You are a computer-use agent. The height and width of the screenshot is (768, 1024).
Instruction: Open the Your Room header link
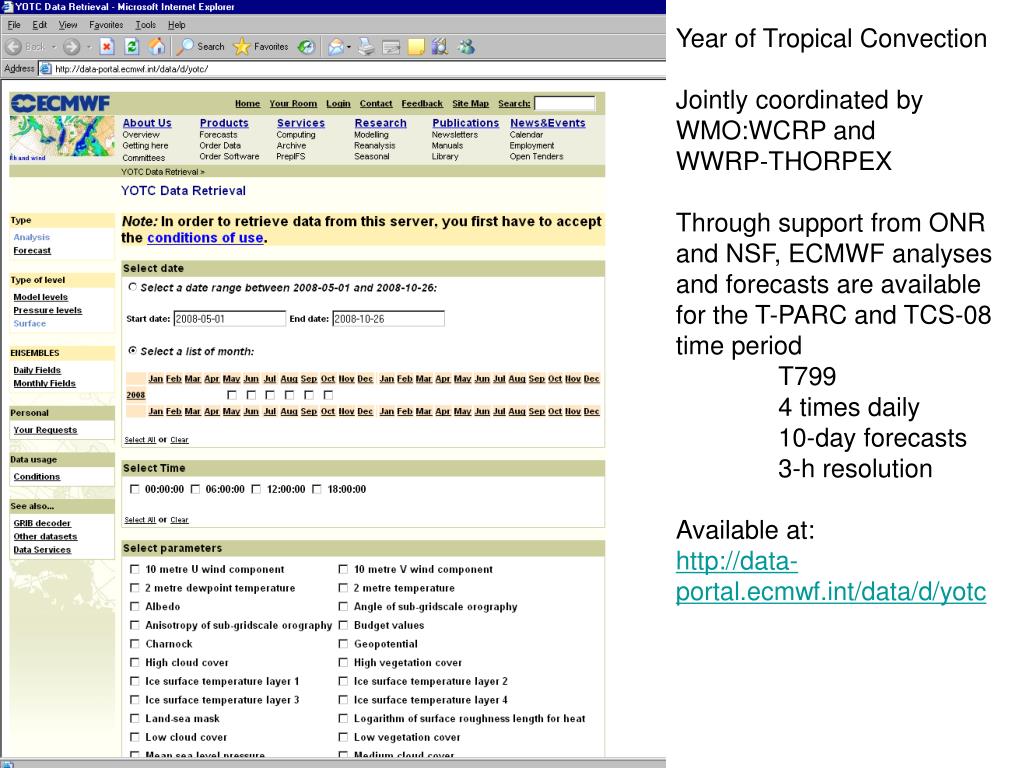293,104
